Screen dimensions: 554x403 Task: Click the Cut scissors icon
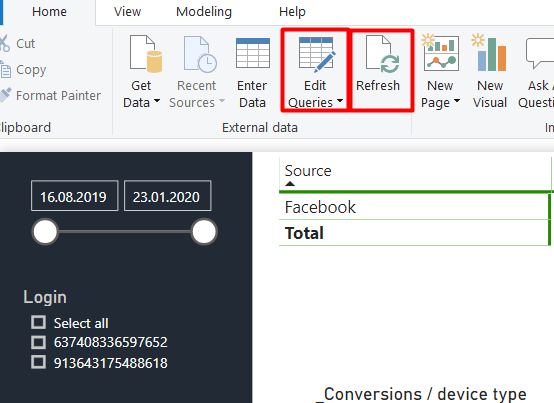[4, 43]
